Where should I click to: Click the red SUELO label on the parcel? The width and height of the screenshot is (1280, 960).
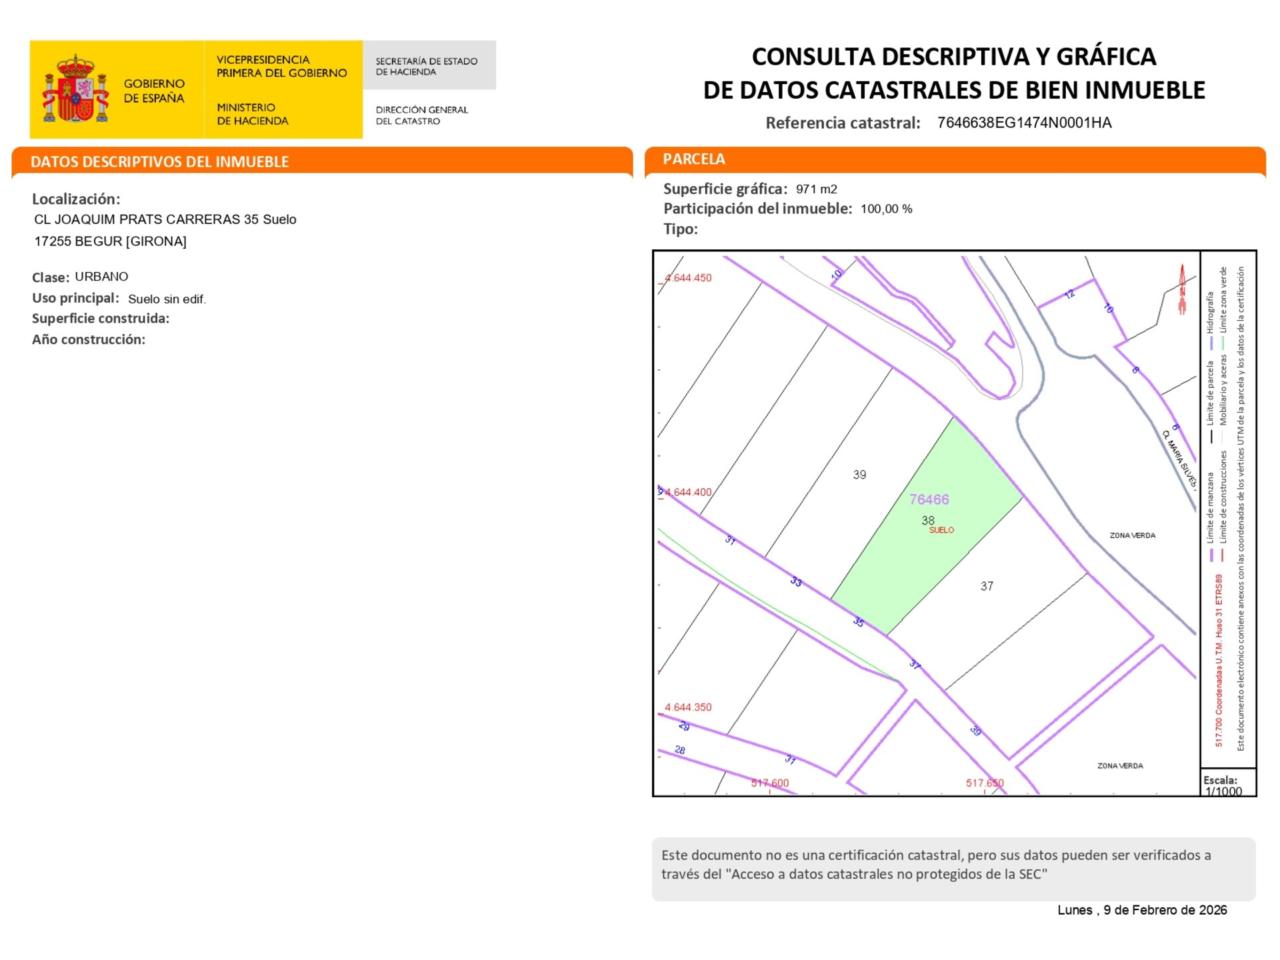[941, 530]
